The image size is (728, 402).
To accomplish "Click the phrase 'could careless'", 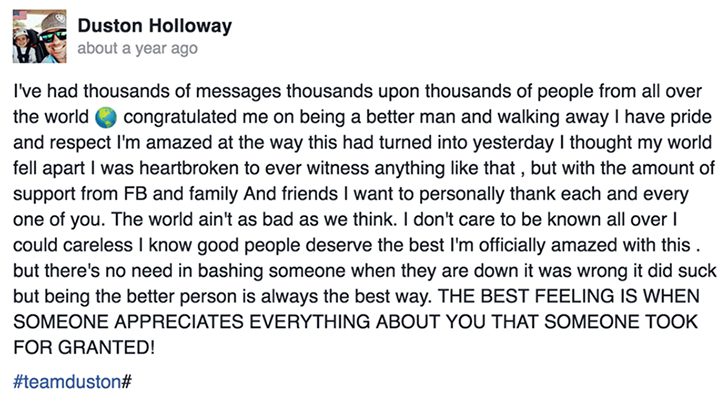I will coord(73,245).
